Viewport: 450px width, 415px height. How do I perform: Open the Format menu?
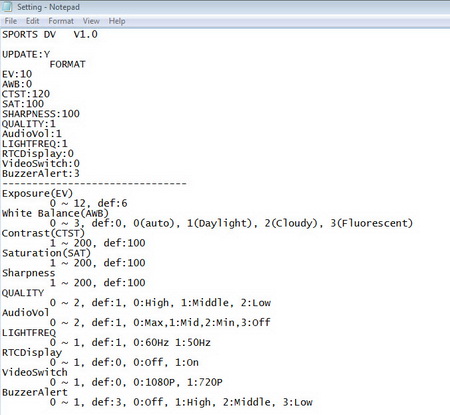click(x=61, y=21)
